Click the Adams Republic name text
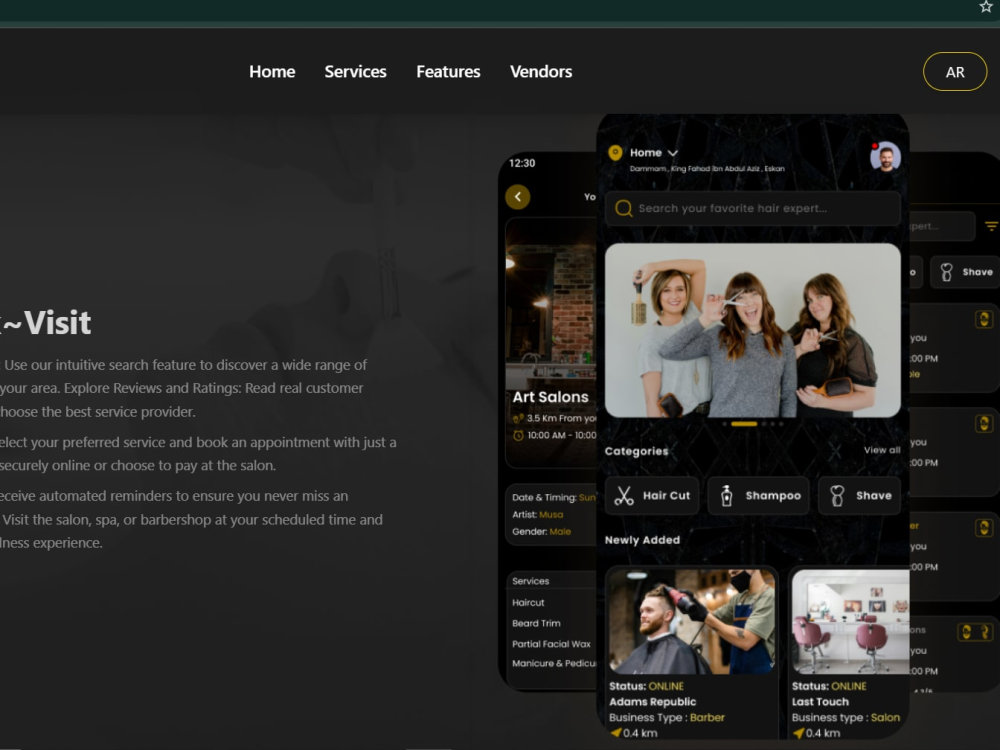The height and width of the screenshot is (750, 1000). click(652, 702)
